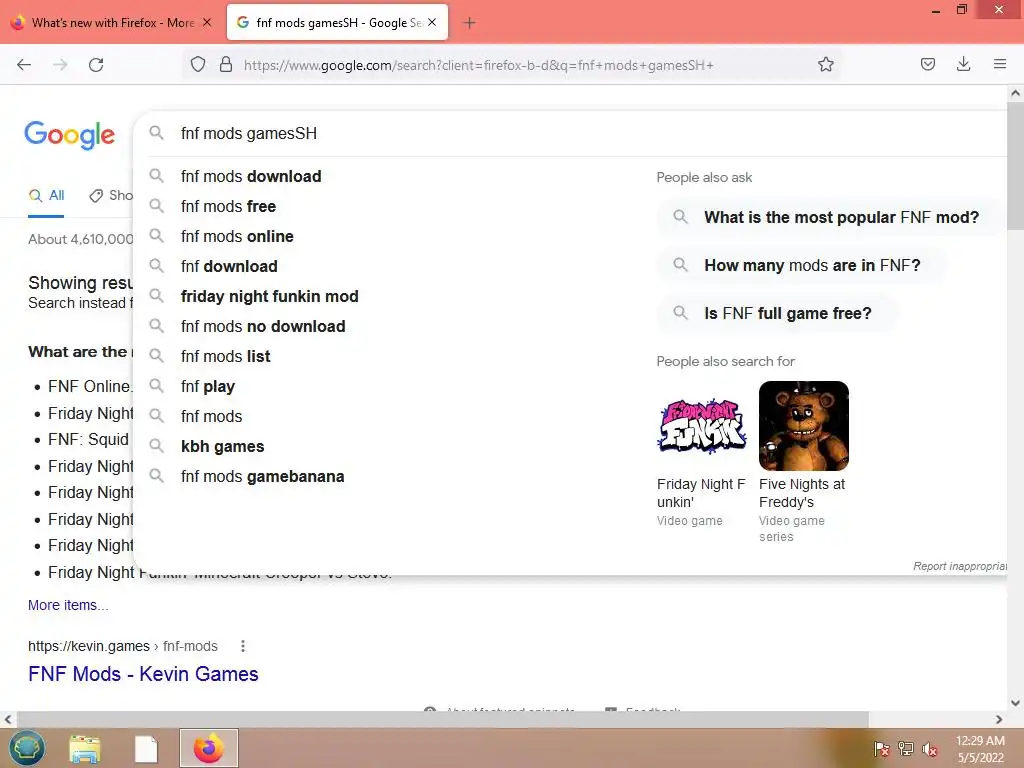Select plain 'fnf mods' suggestion
Image resolution: width=1024 pixels, height=768 pixels.
coord(211,417)
